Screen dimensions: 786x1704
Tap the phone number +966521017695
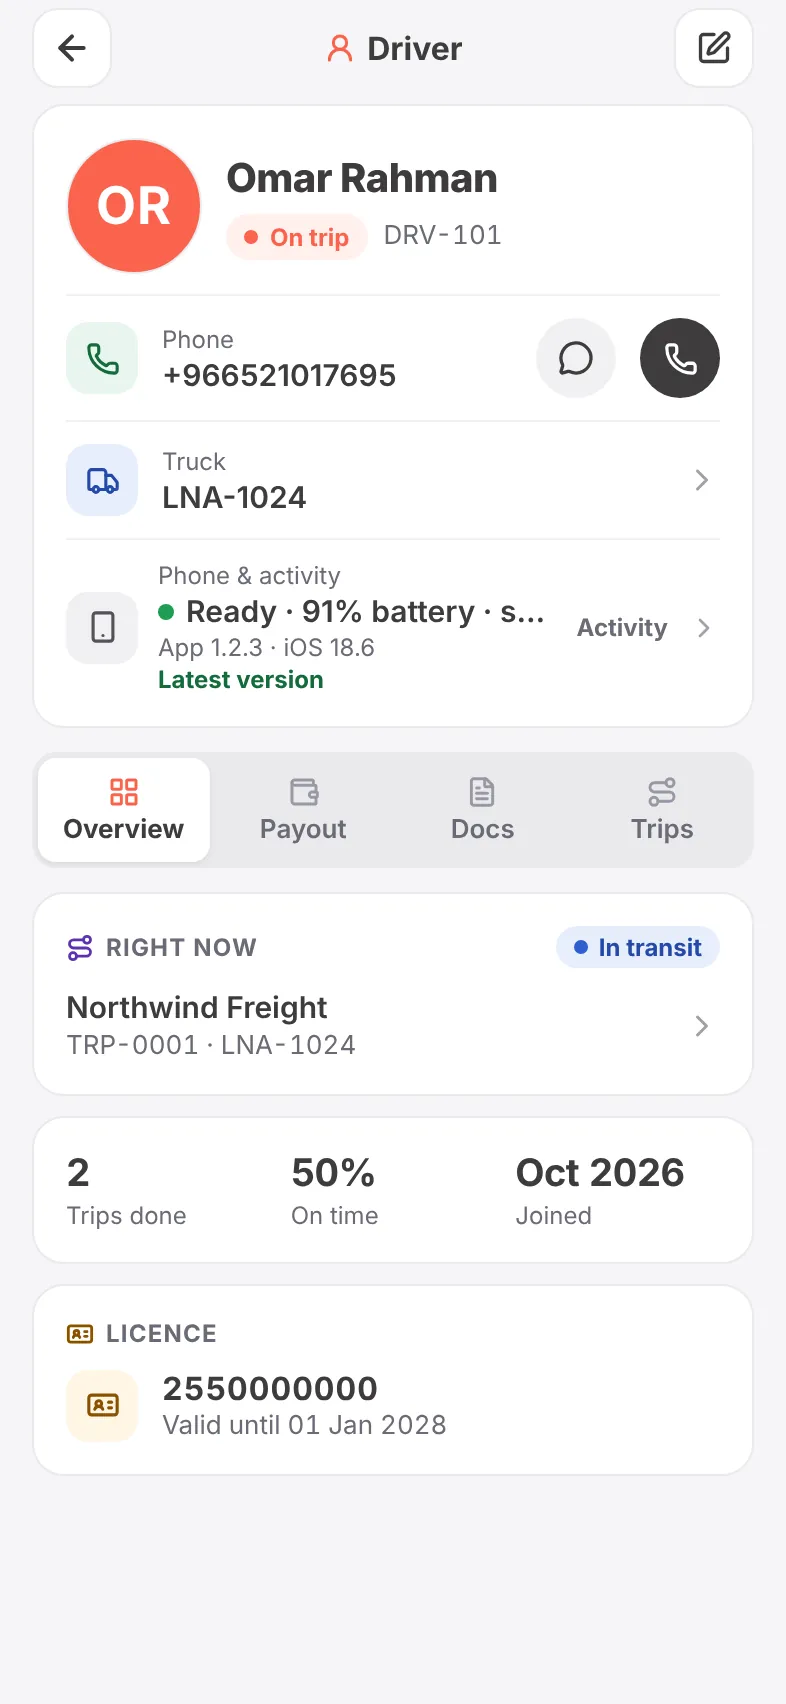click(x=279, y=375)
